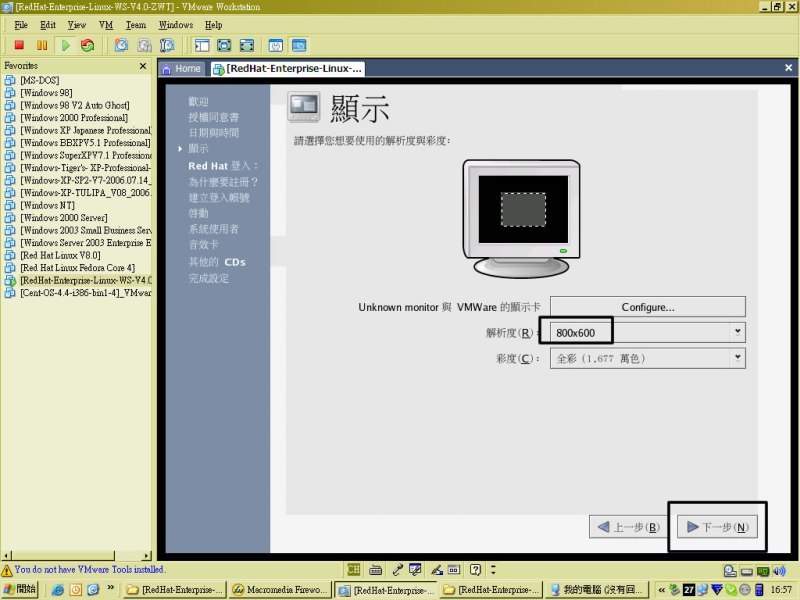Click the Manage Snapshots toolbar icon
800x600 pixels.
[167, 45]
